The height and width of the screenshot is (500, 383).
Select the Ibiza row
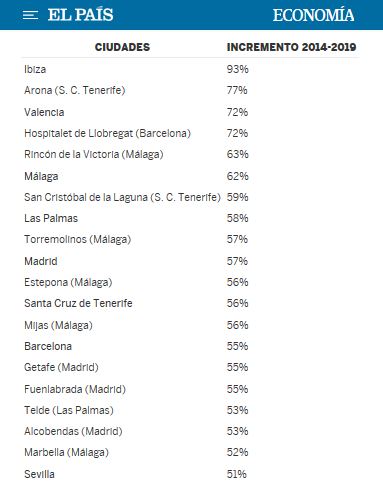coord(190,69)
